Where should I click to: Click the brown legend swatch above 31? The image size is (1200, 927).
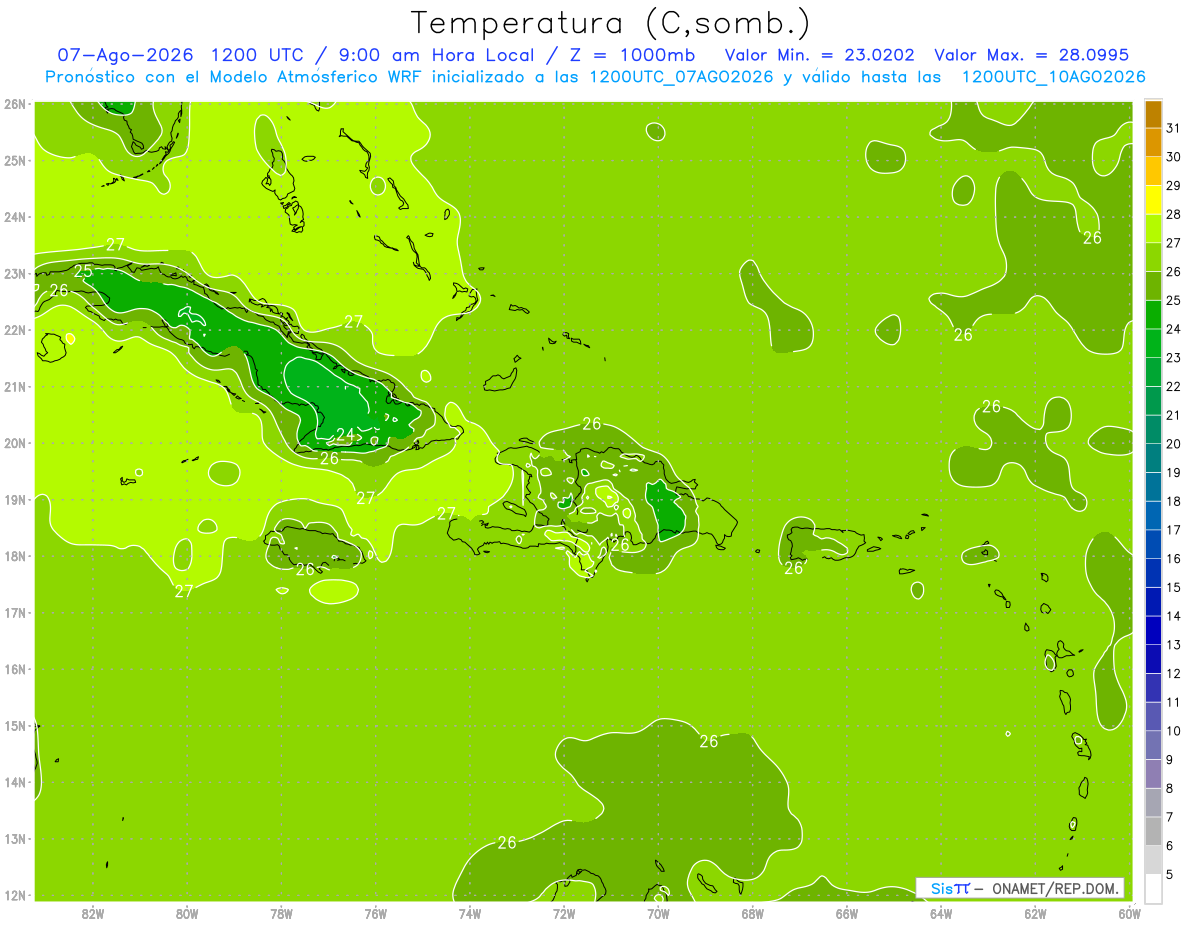(x=1153, y=114)
